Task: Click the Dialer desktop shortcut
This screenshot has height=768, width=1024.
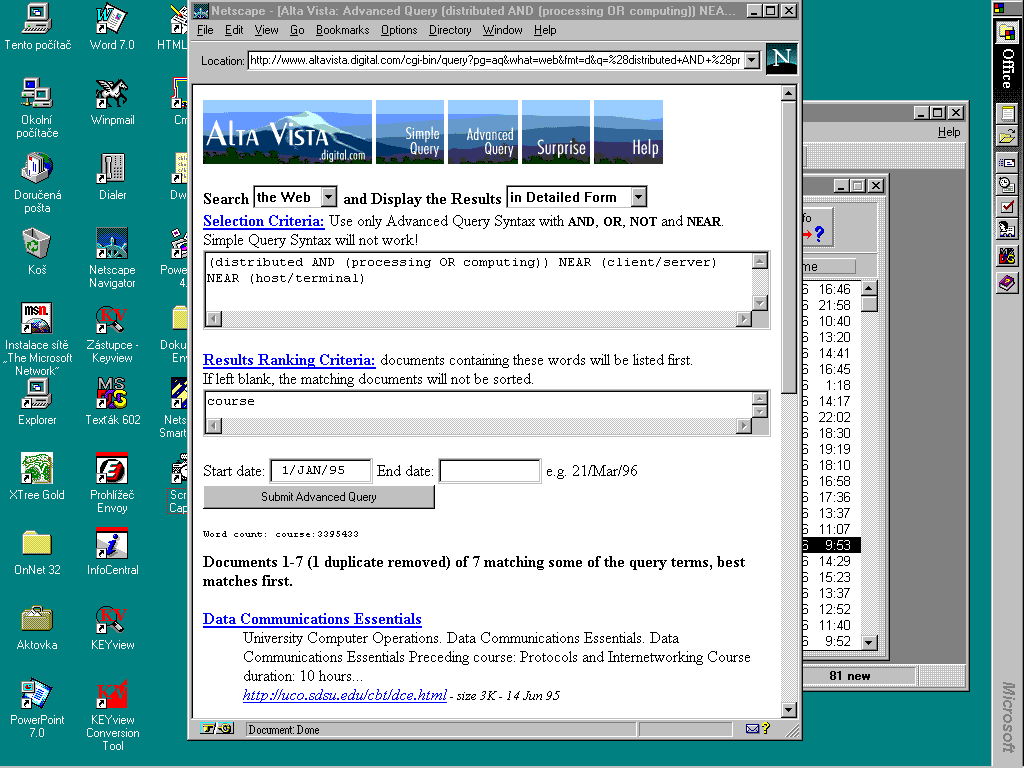Action: [112, 176]
